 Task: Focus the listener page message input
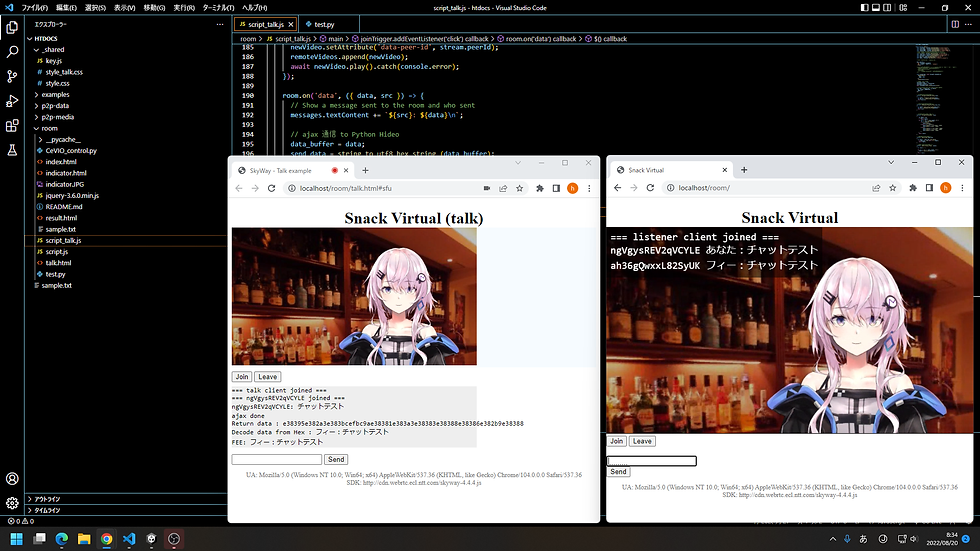point(652,461)
